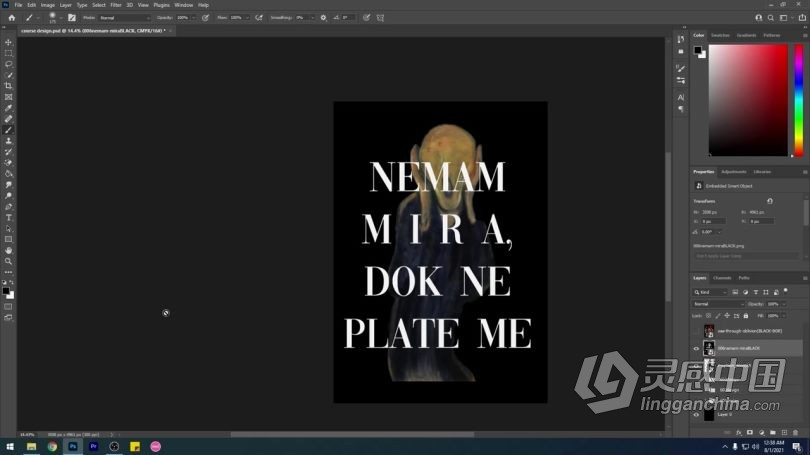The image size is (810, 455).
Task: Toggle pressure for size button
Action: point(366,18)
